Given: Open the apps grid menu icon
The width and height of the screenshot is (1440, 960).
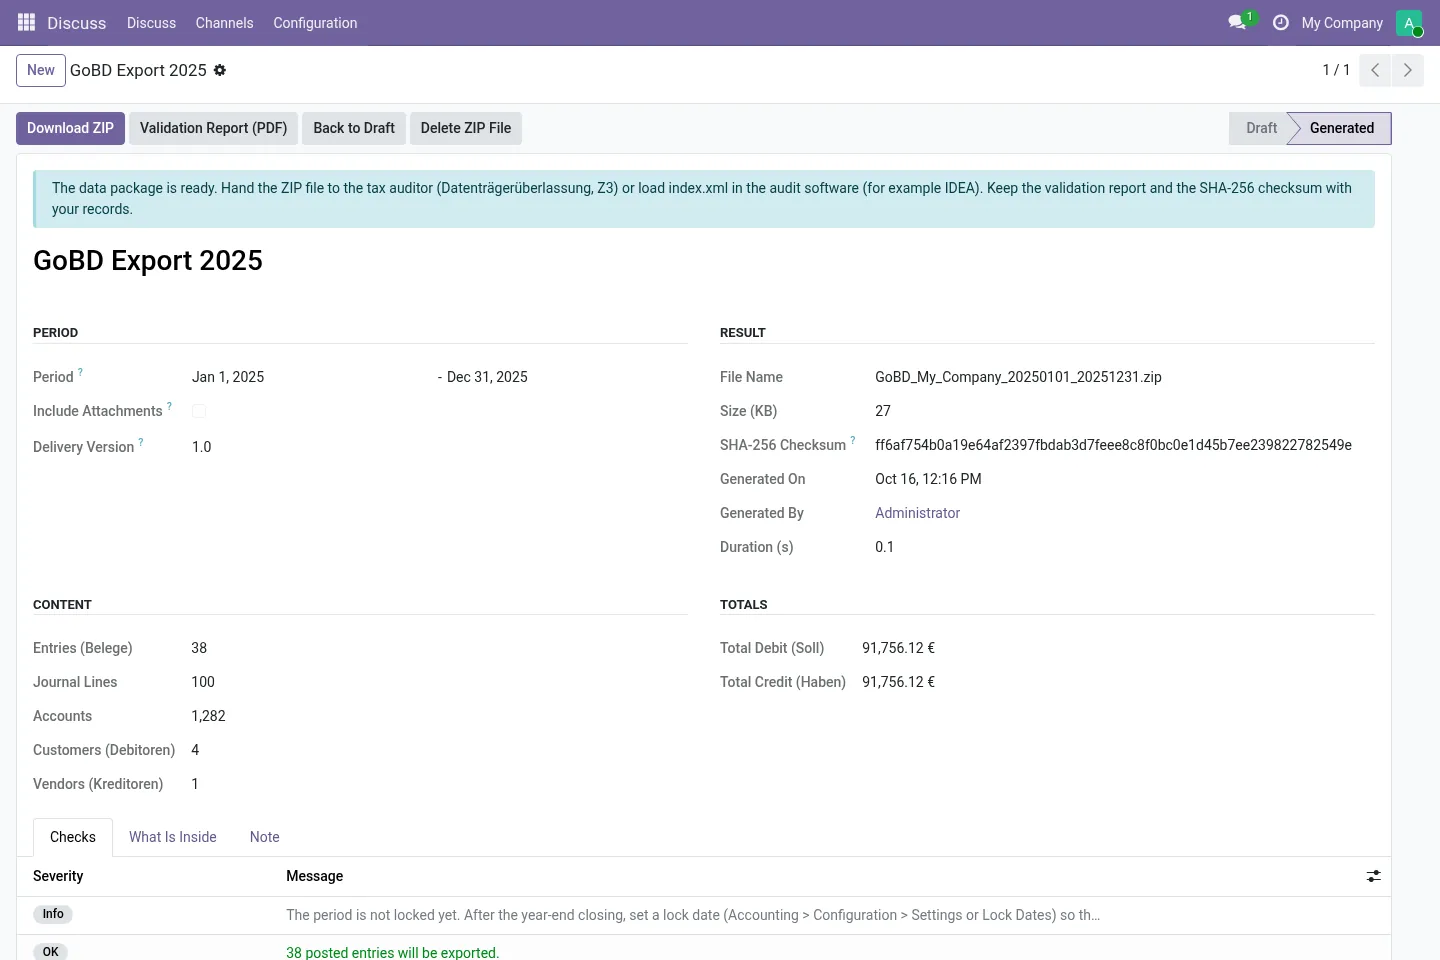Looking at the screenshot, I should tap(27, 22).
